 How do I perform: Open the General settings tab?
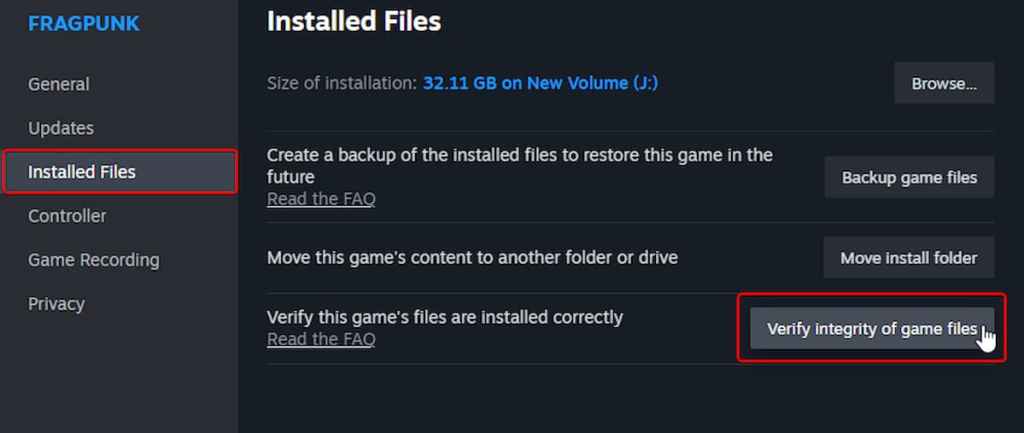point(59,84)
